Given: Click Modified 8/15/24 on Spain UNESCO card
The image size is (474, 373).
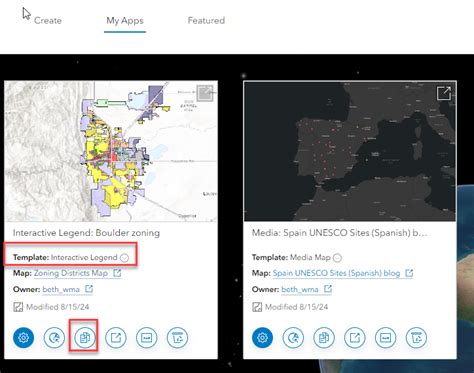Looking at the screenshot, I should (296, 307).
